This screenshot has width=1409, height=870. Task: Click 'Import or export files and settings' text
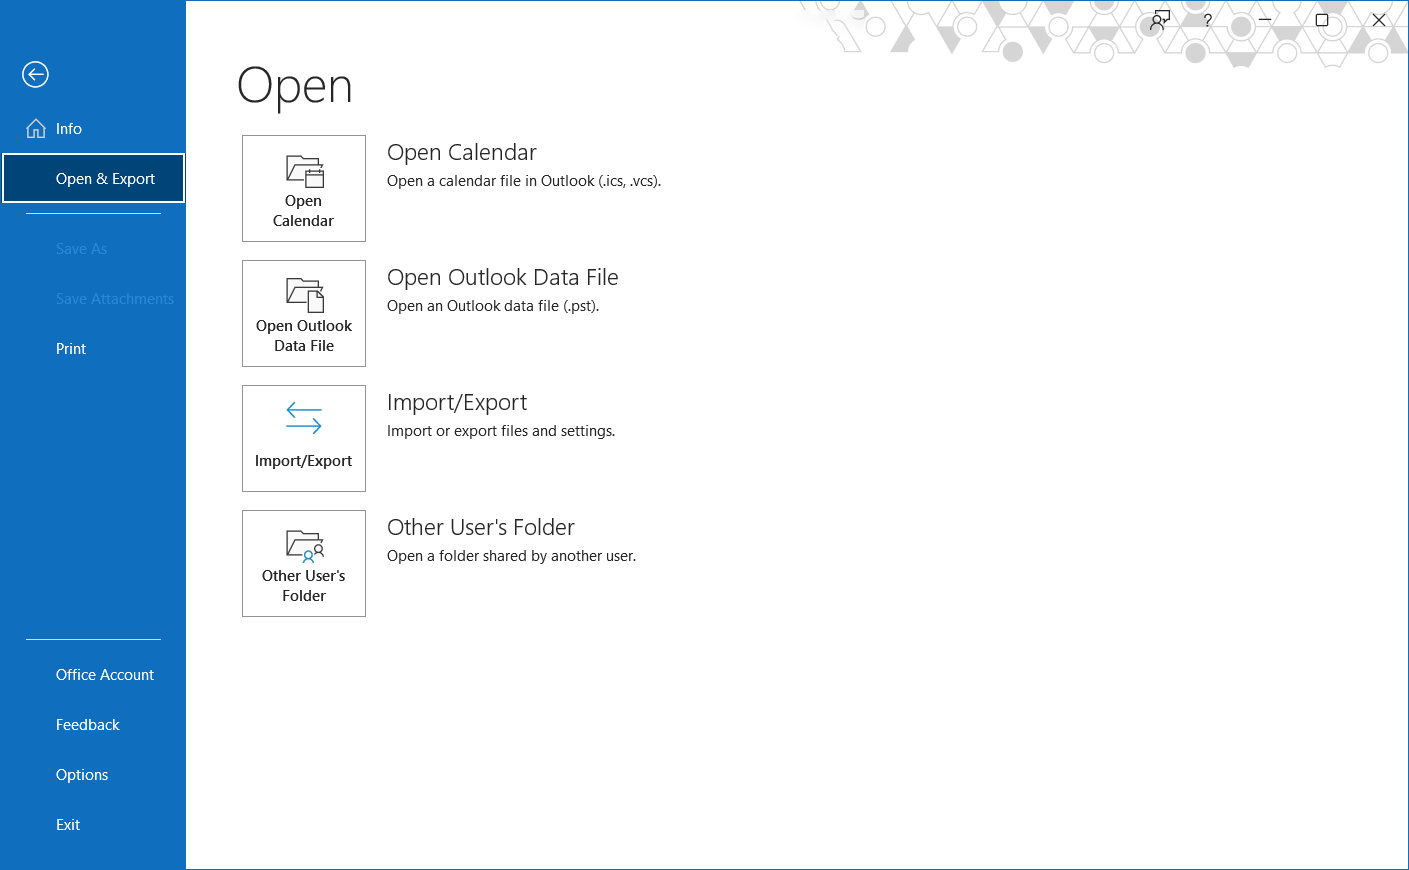click(x=501, y=431)
